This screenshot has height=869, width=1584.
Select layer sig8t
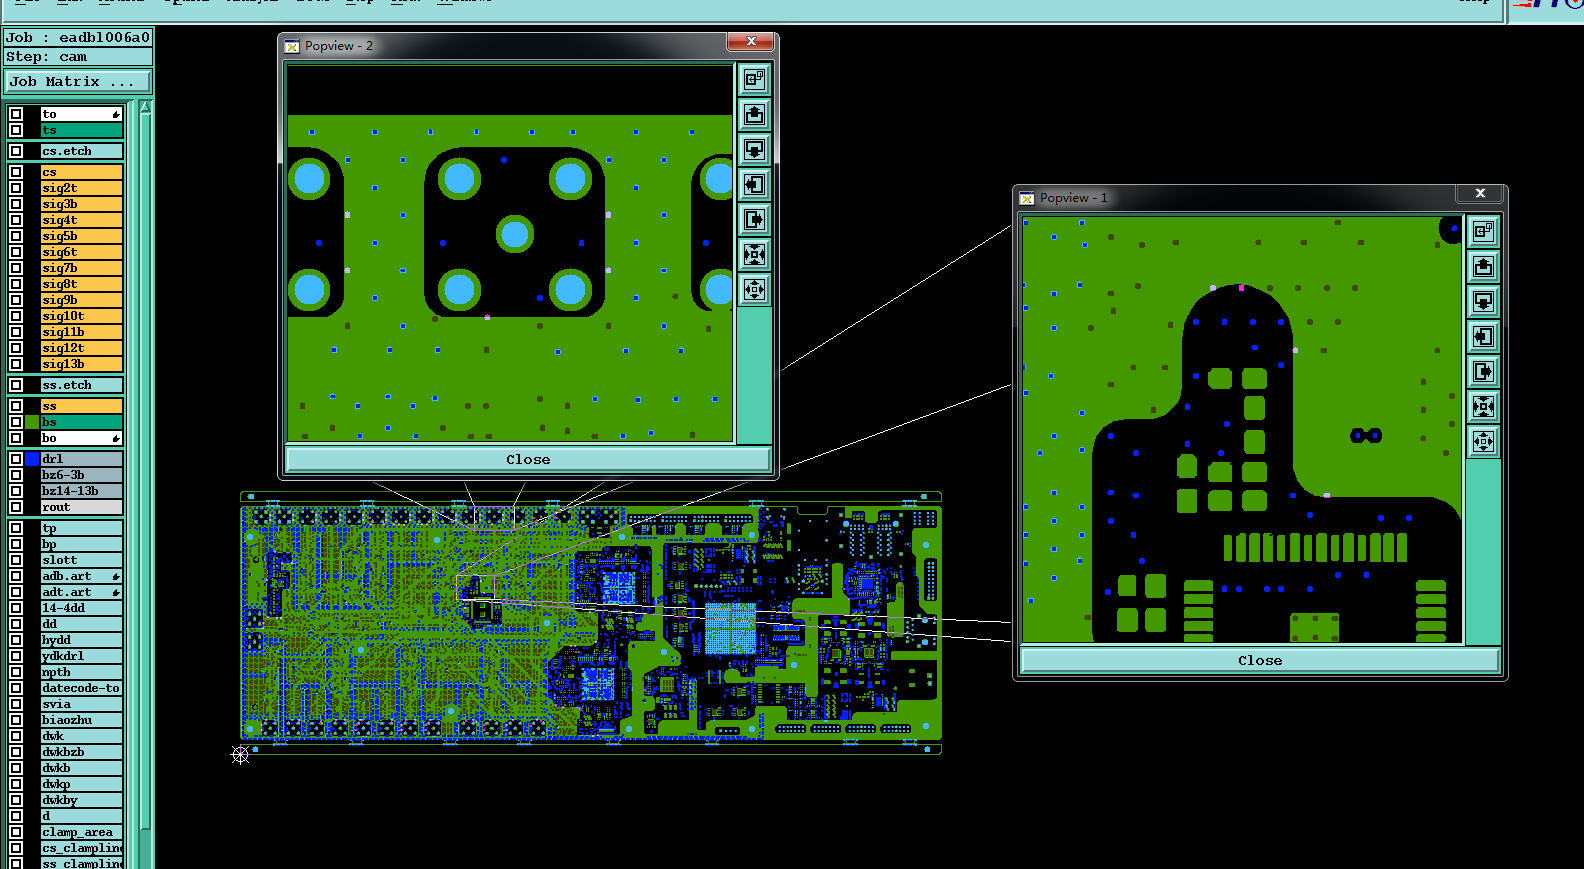coord(81,284)
